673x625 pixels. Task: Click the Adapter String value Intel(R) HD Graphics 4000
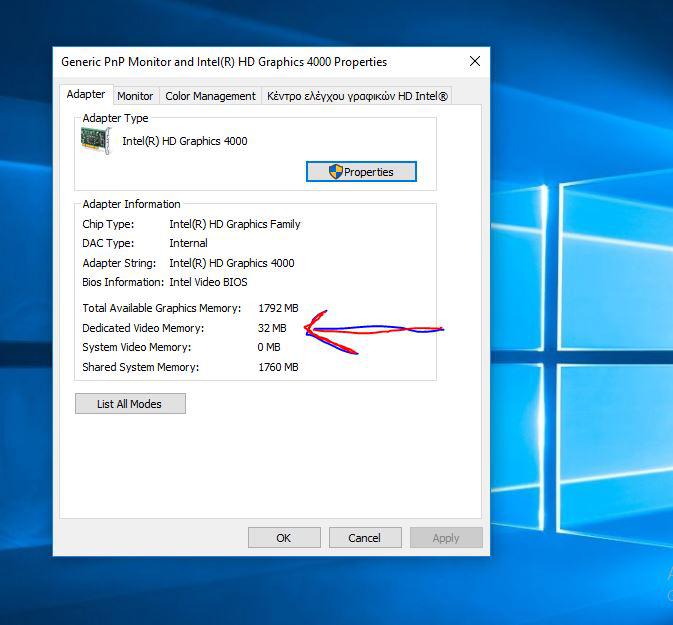(232, 263)
